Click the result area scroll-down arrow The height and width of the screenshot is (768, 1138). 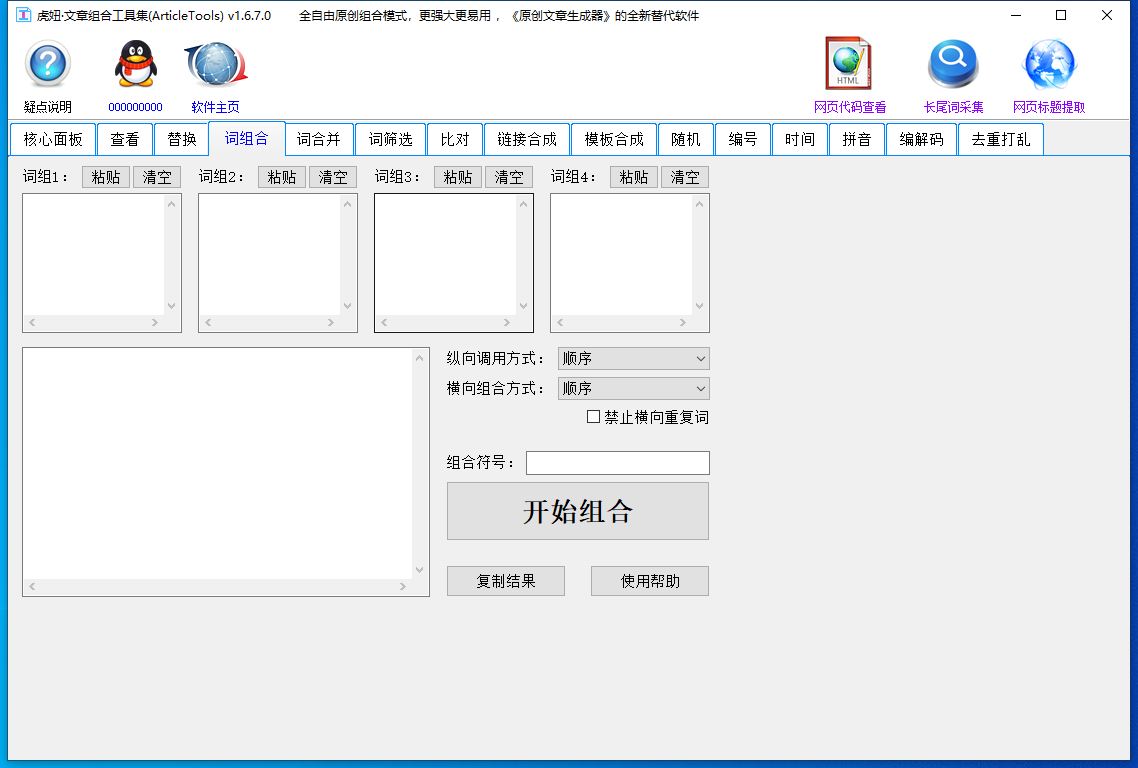click(419, 570)
